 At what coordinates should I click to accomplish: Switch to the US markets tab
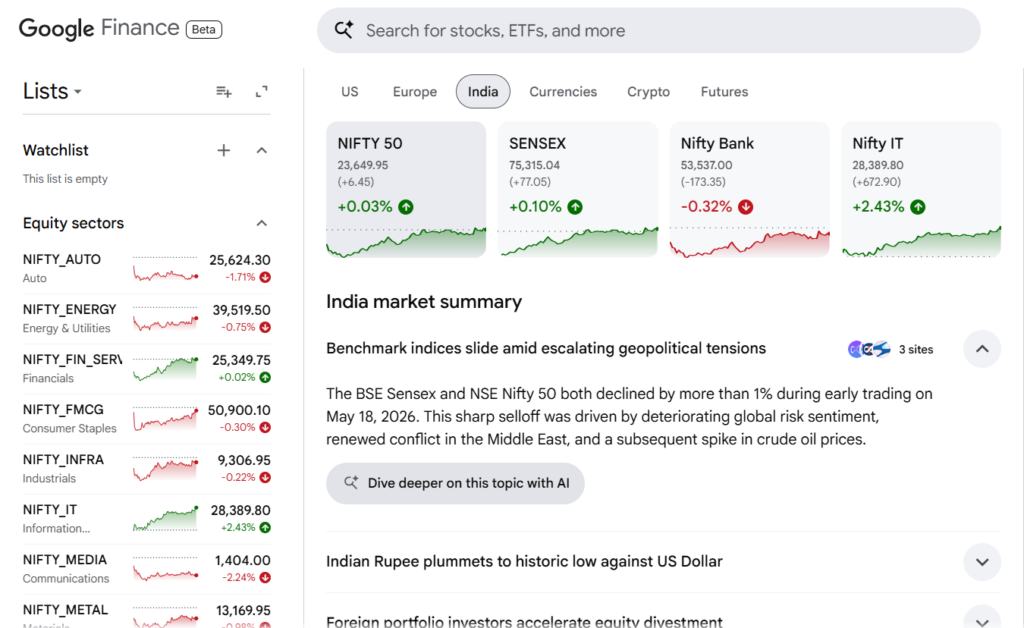pos(349,92)
